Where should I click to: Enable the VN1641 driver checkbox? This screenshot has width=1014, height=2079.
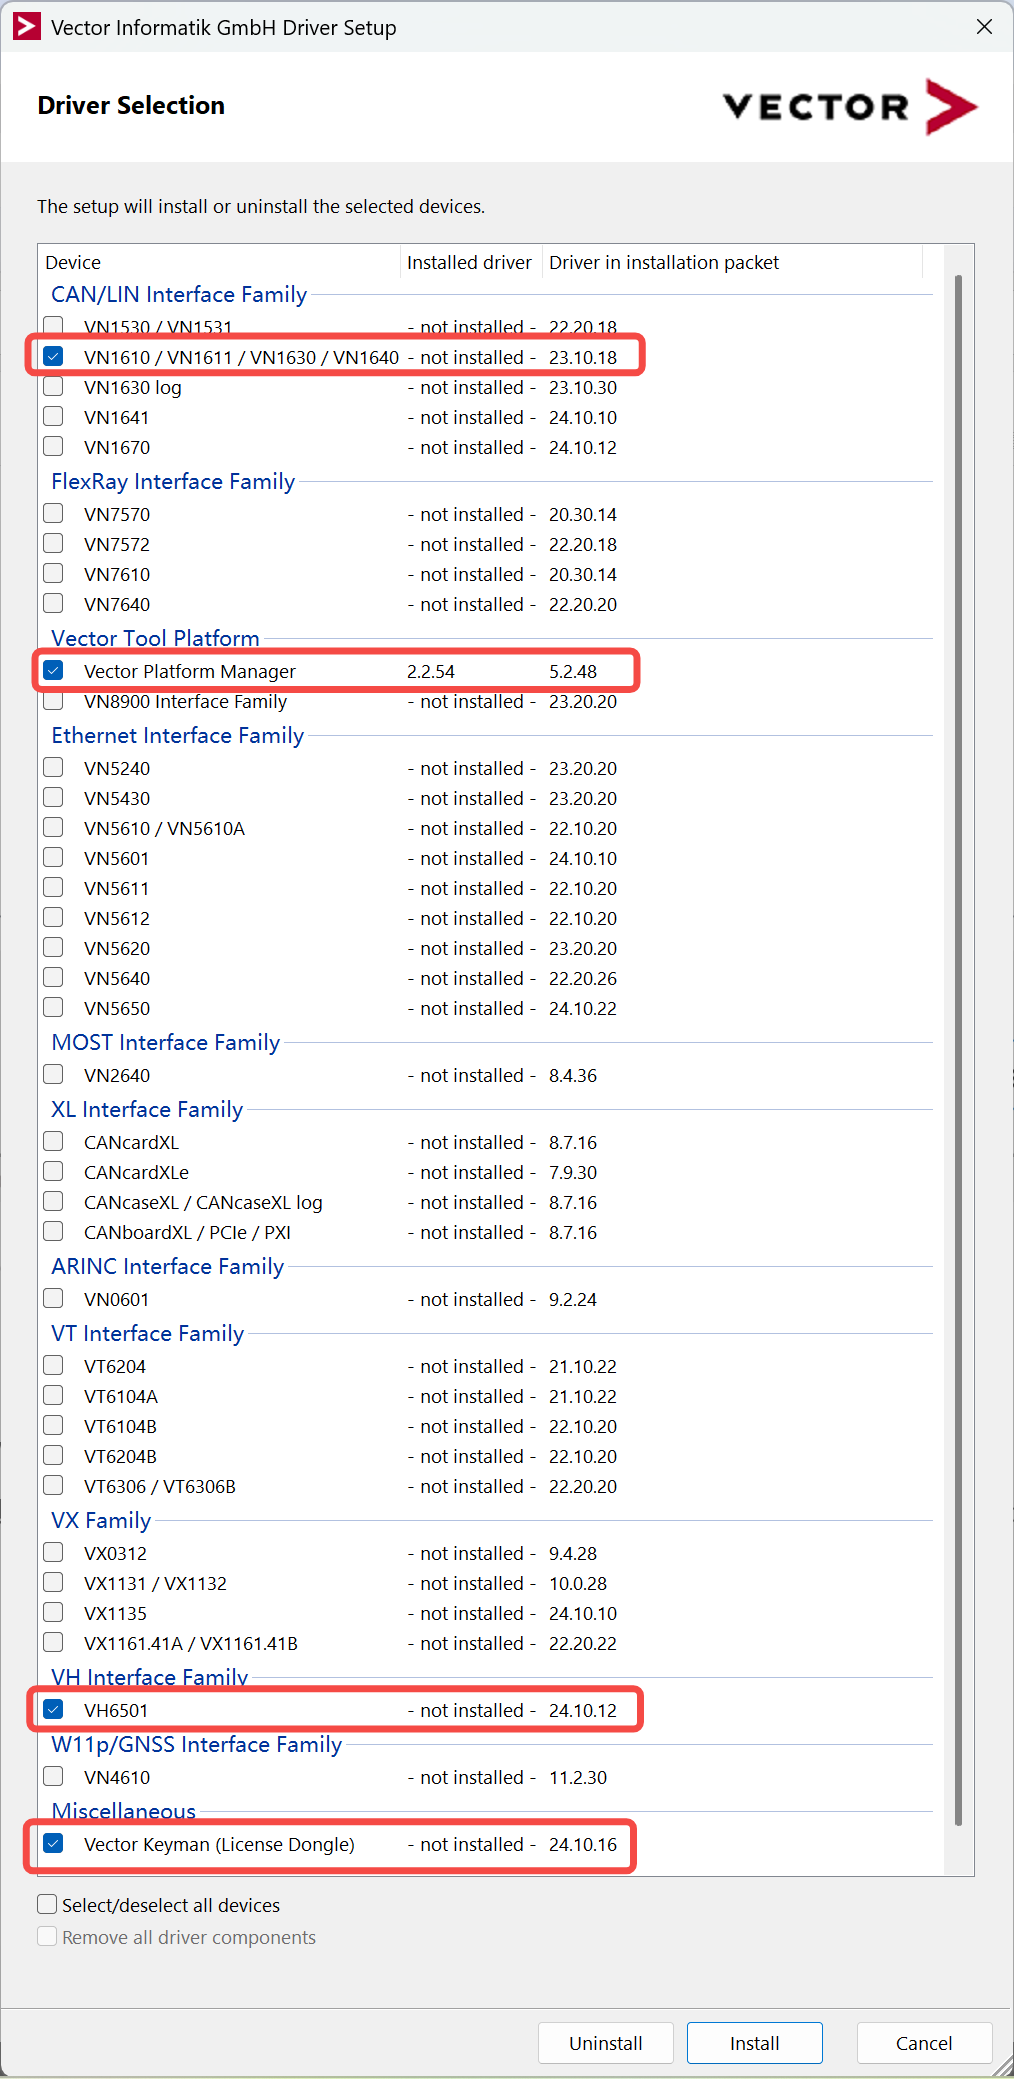(54, 416)
